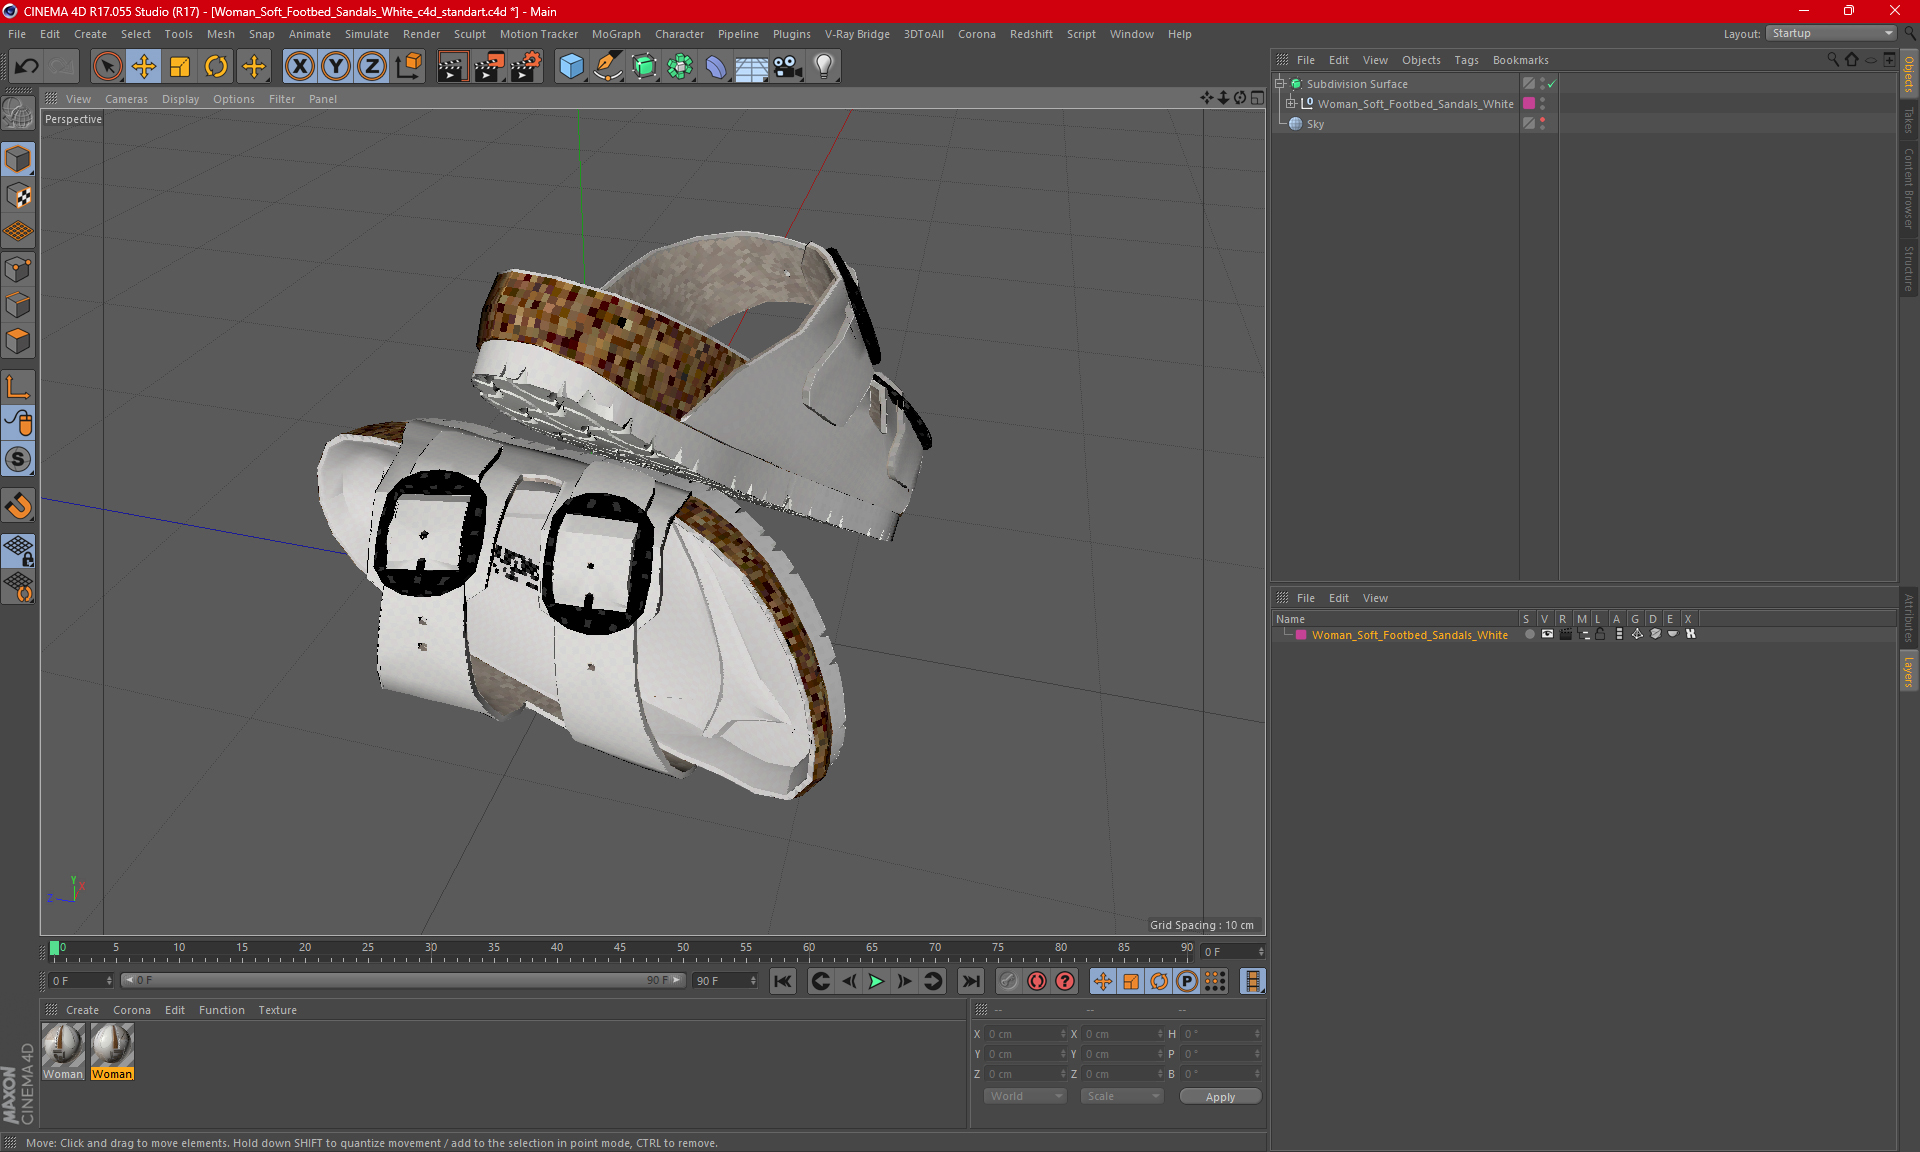The width and height of the screenshot is (1920, 1152).
Task: Switch to Model mode
Action: coord(18,159)
